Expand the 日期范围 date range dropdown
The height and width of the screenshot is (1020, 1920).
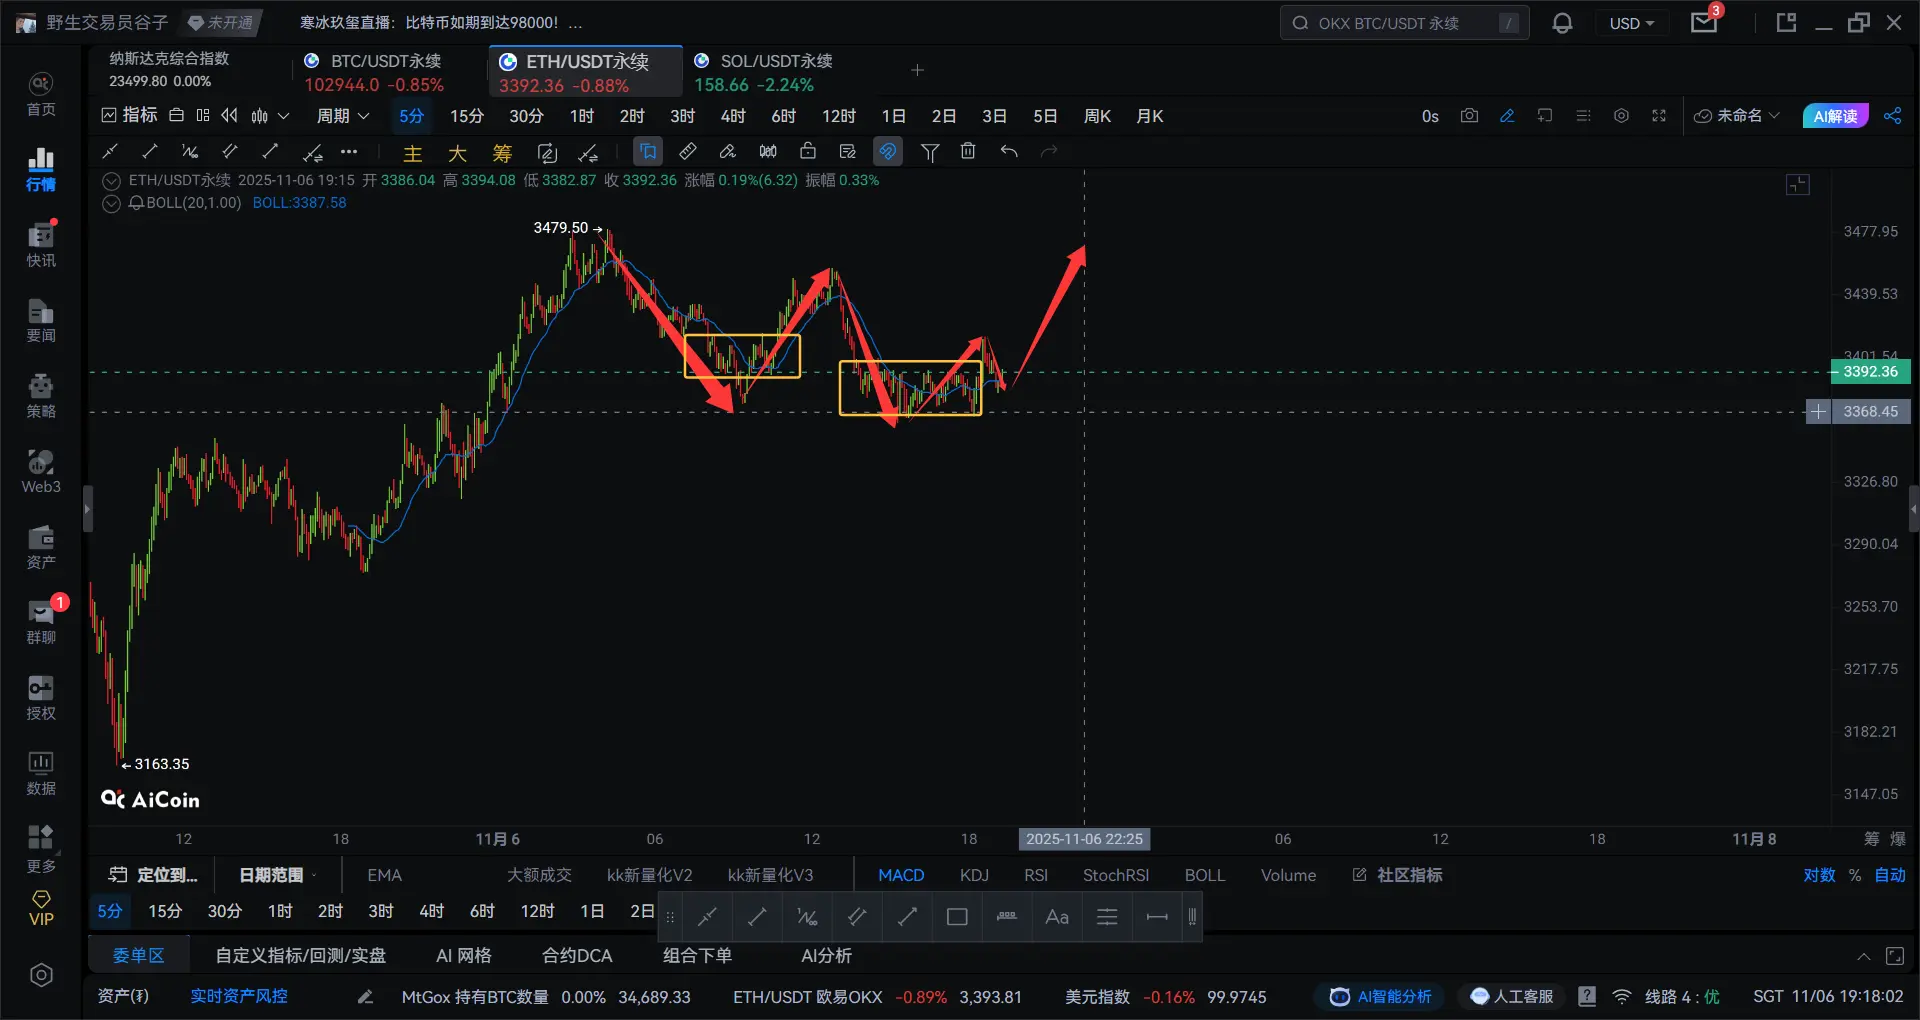pos(278,875)
